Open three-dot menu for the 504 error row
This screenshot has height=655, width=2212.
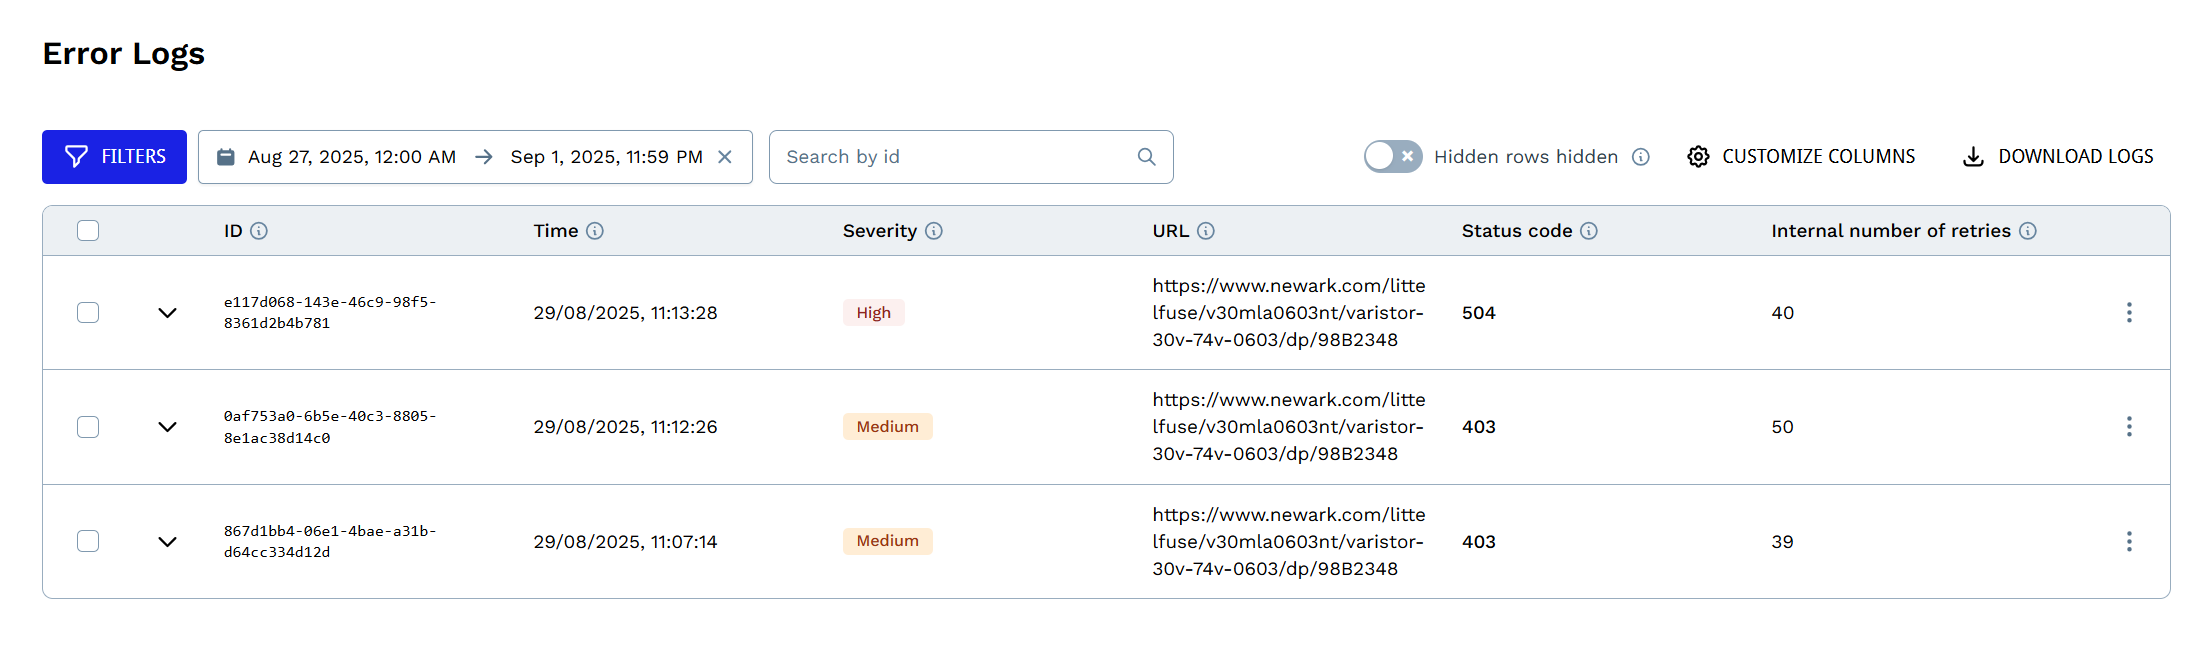click(2129, 313)
